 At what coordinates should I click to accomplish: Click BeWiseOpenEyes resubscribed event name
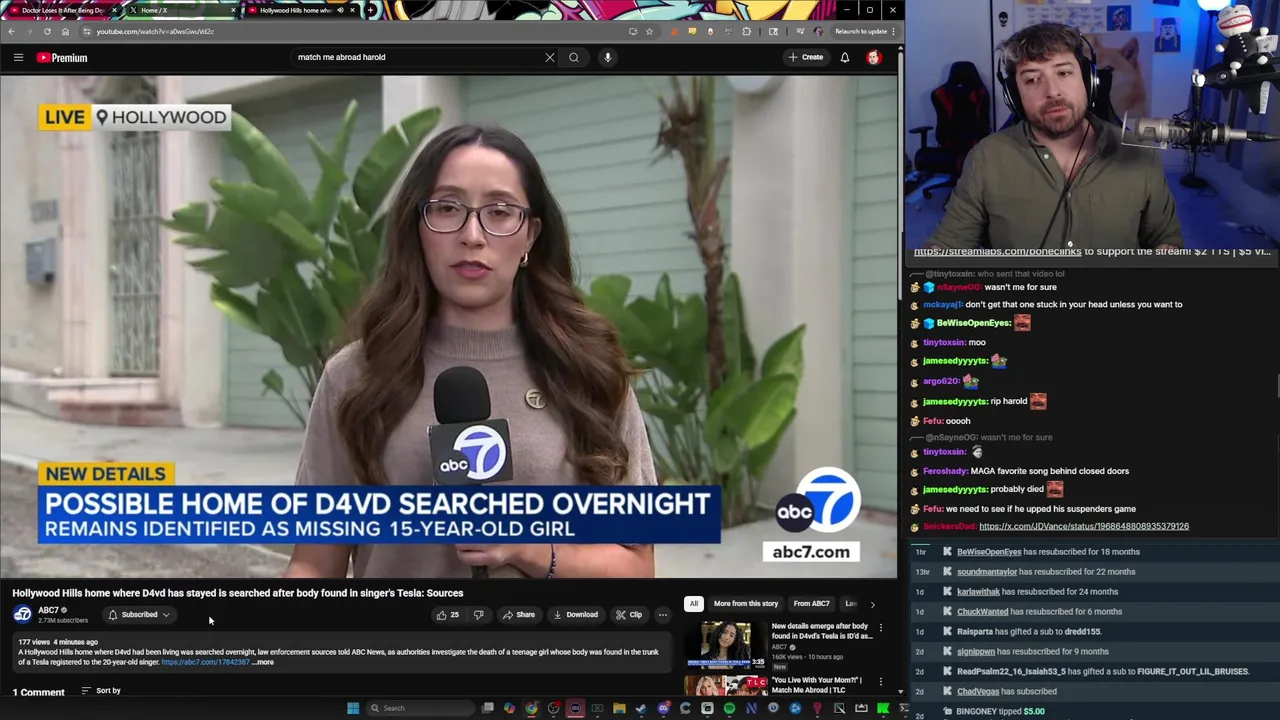click(989, 552)
